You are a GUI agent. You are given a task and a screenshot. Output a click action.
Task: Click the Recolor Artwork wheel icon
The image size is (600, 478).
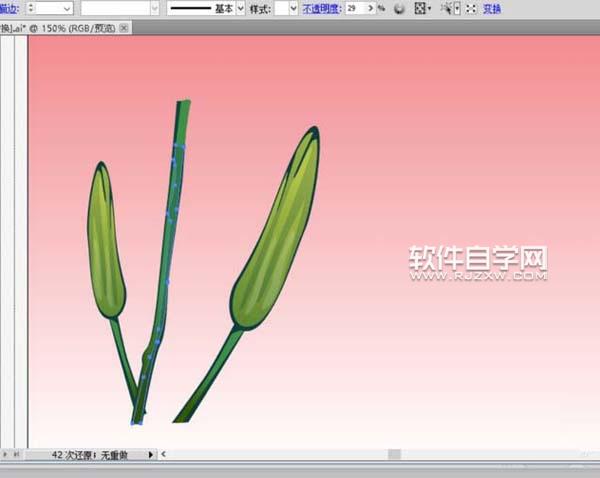coord(399,9)
